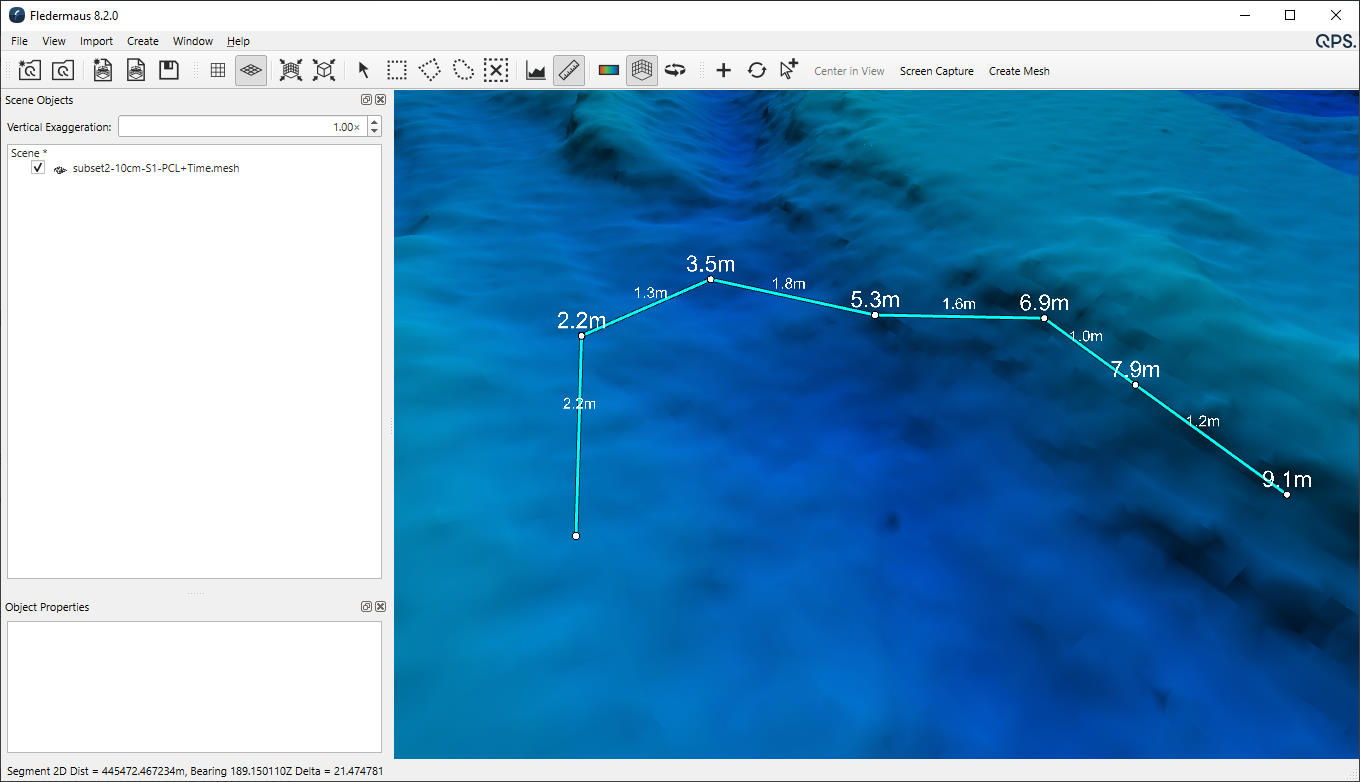Viewport: 1360px width, 782px height.
Task: Open the Import menu
Action: pos(96,41)
